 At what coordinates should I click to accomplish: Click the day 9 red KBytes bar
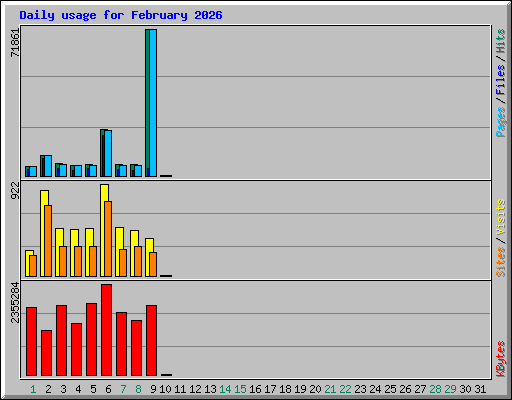point(151,340)
